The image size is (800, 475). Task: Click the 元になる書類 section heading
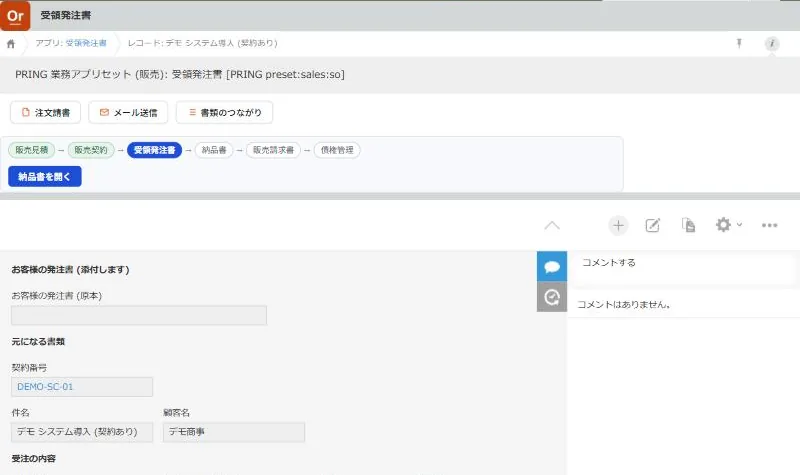38,341
